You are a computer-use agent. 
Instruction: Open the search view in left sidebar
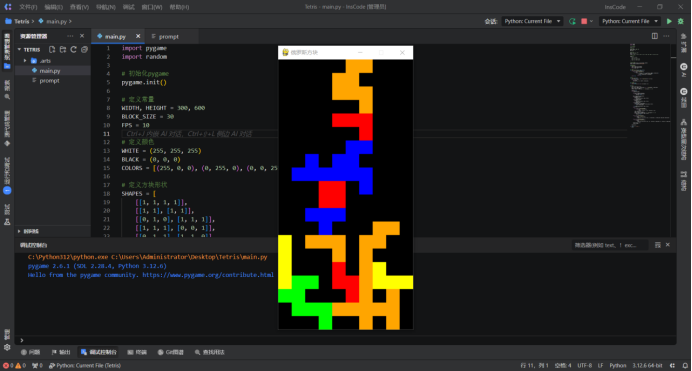[x=7, y=96]
